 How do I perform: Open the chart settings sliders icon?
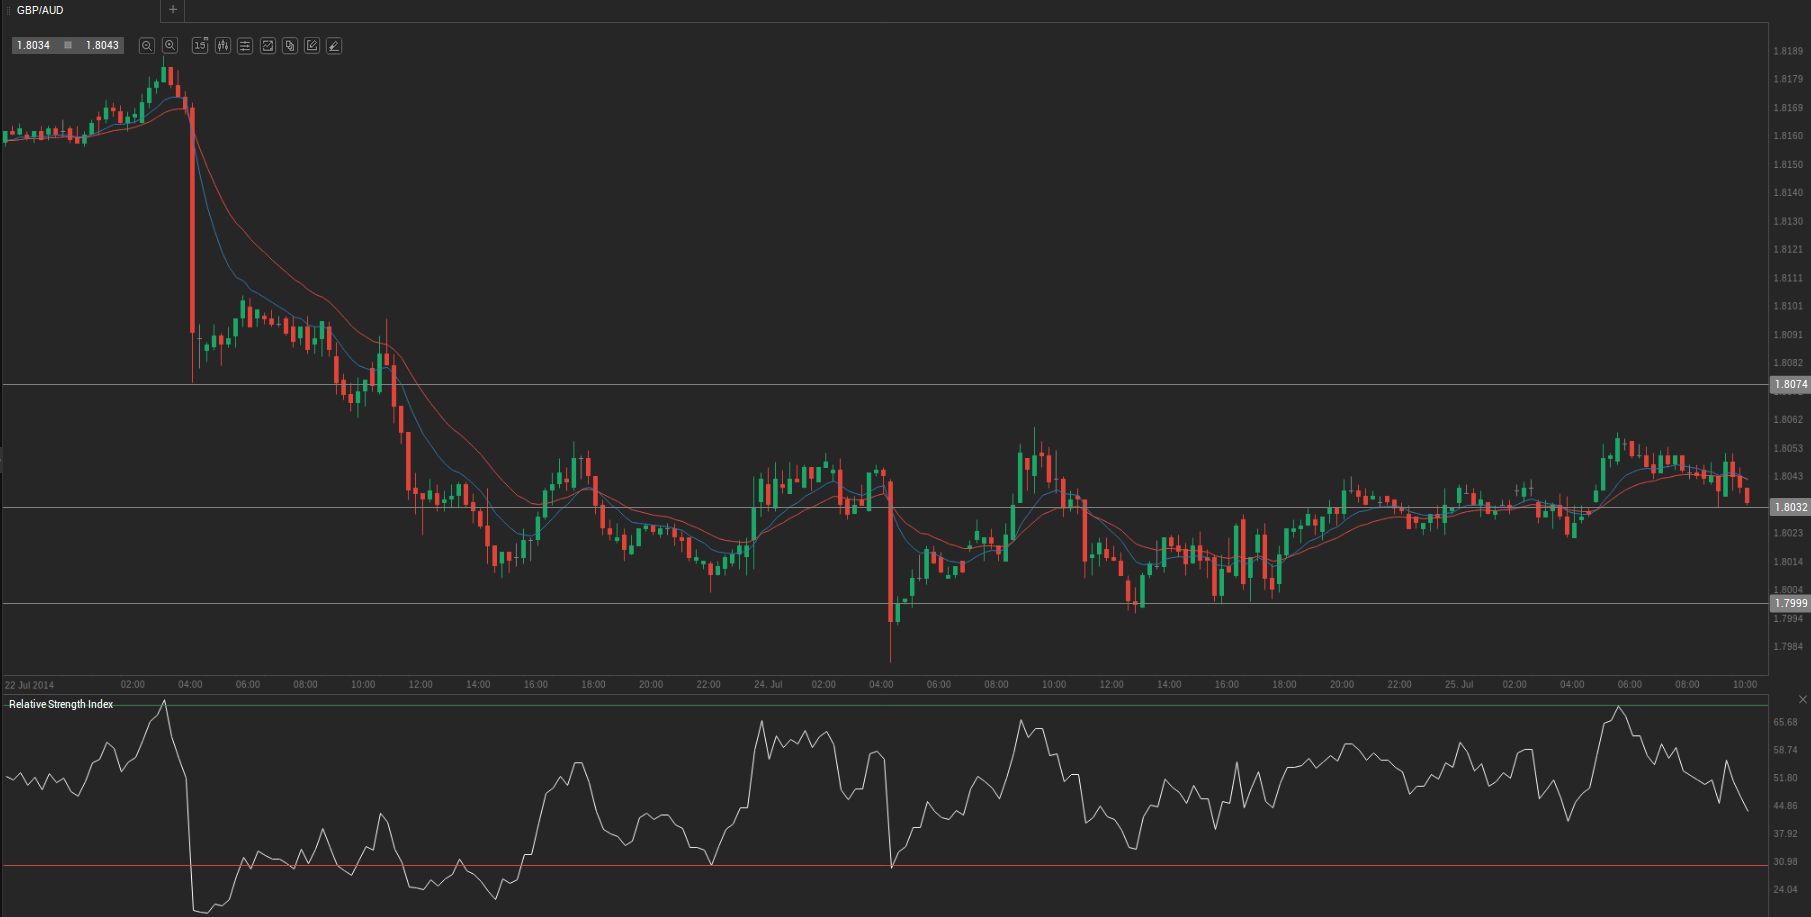(x=245, y=46)
